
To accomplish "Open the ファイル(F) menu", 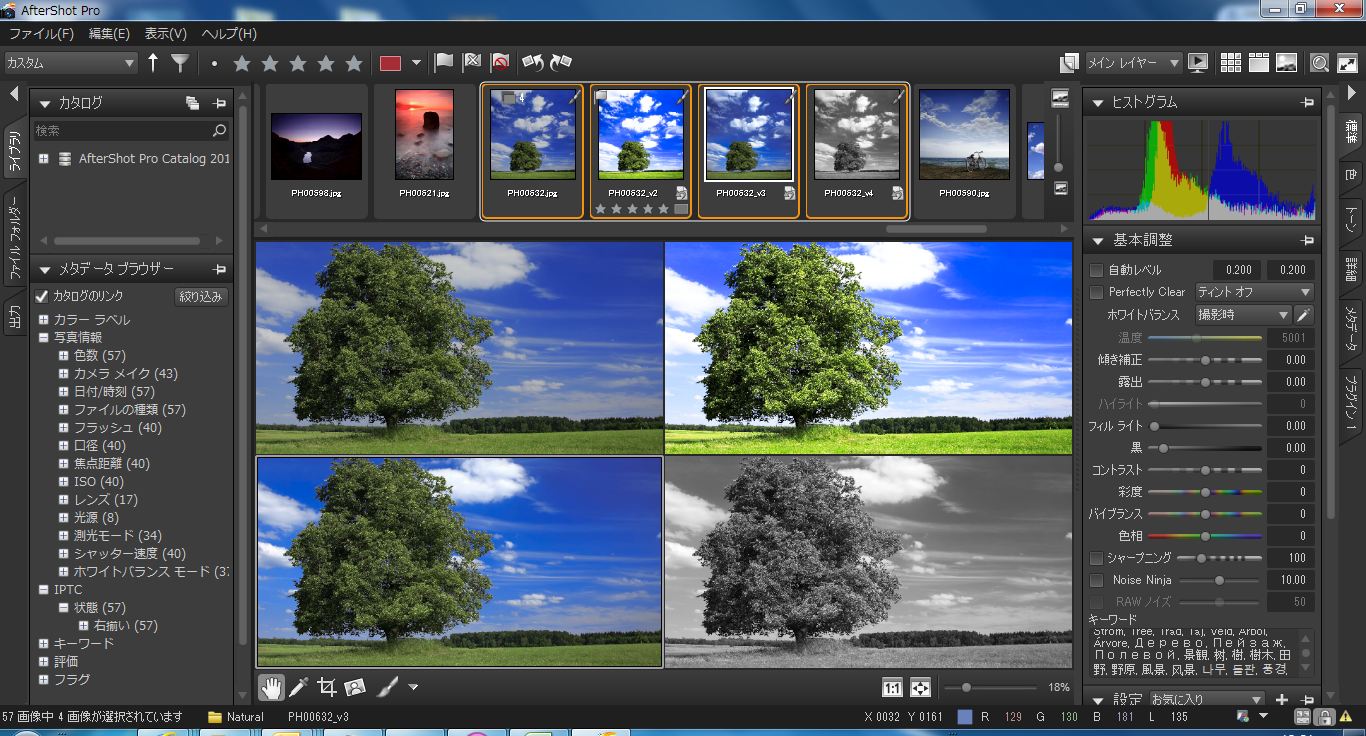I will (x=41, y=34).
